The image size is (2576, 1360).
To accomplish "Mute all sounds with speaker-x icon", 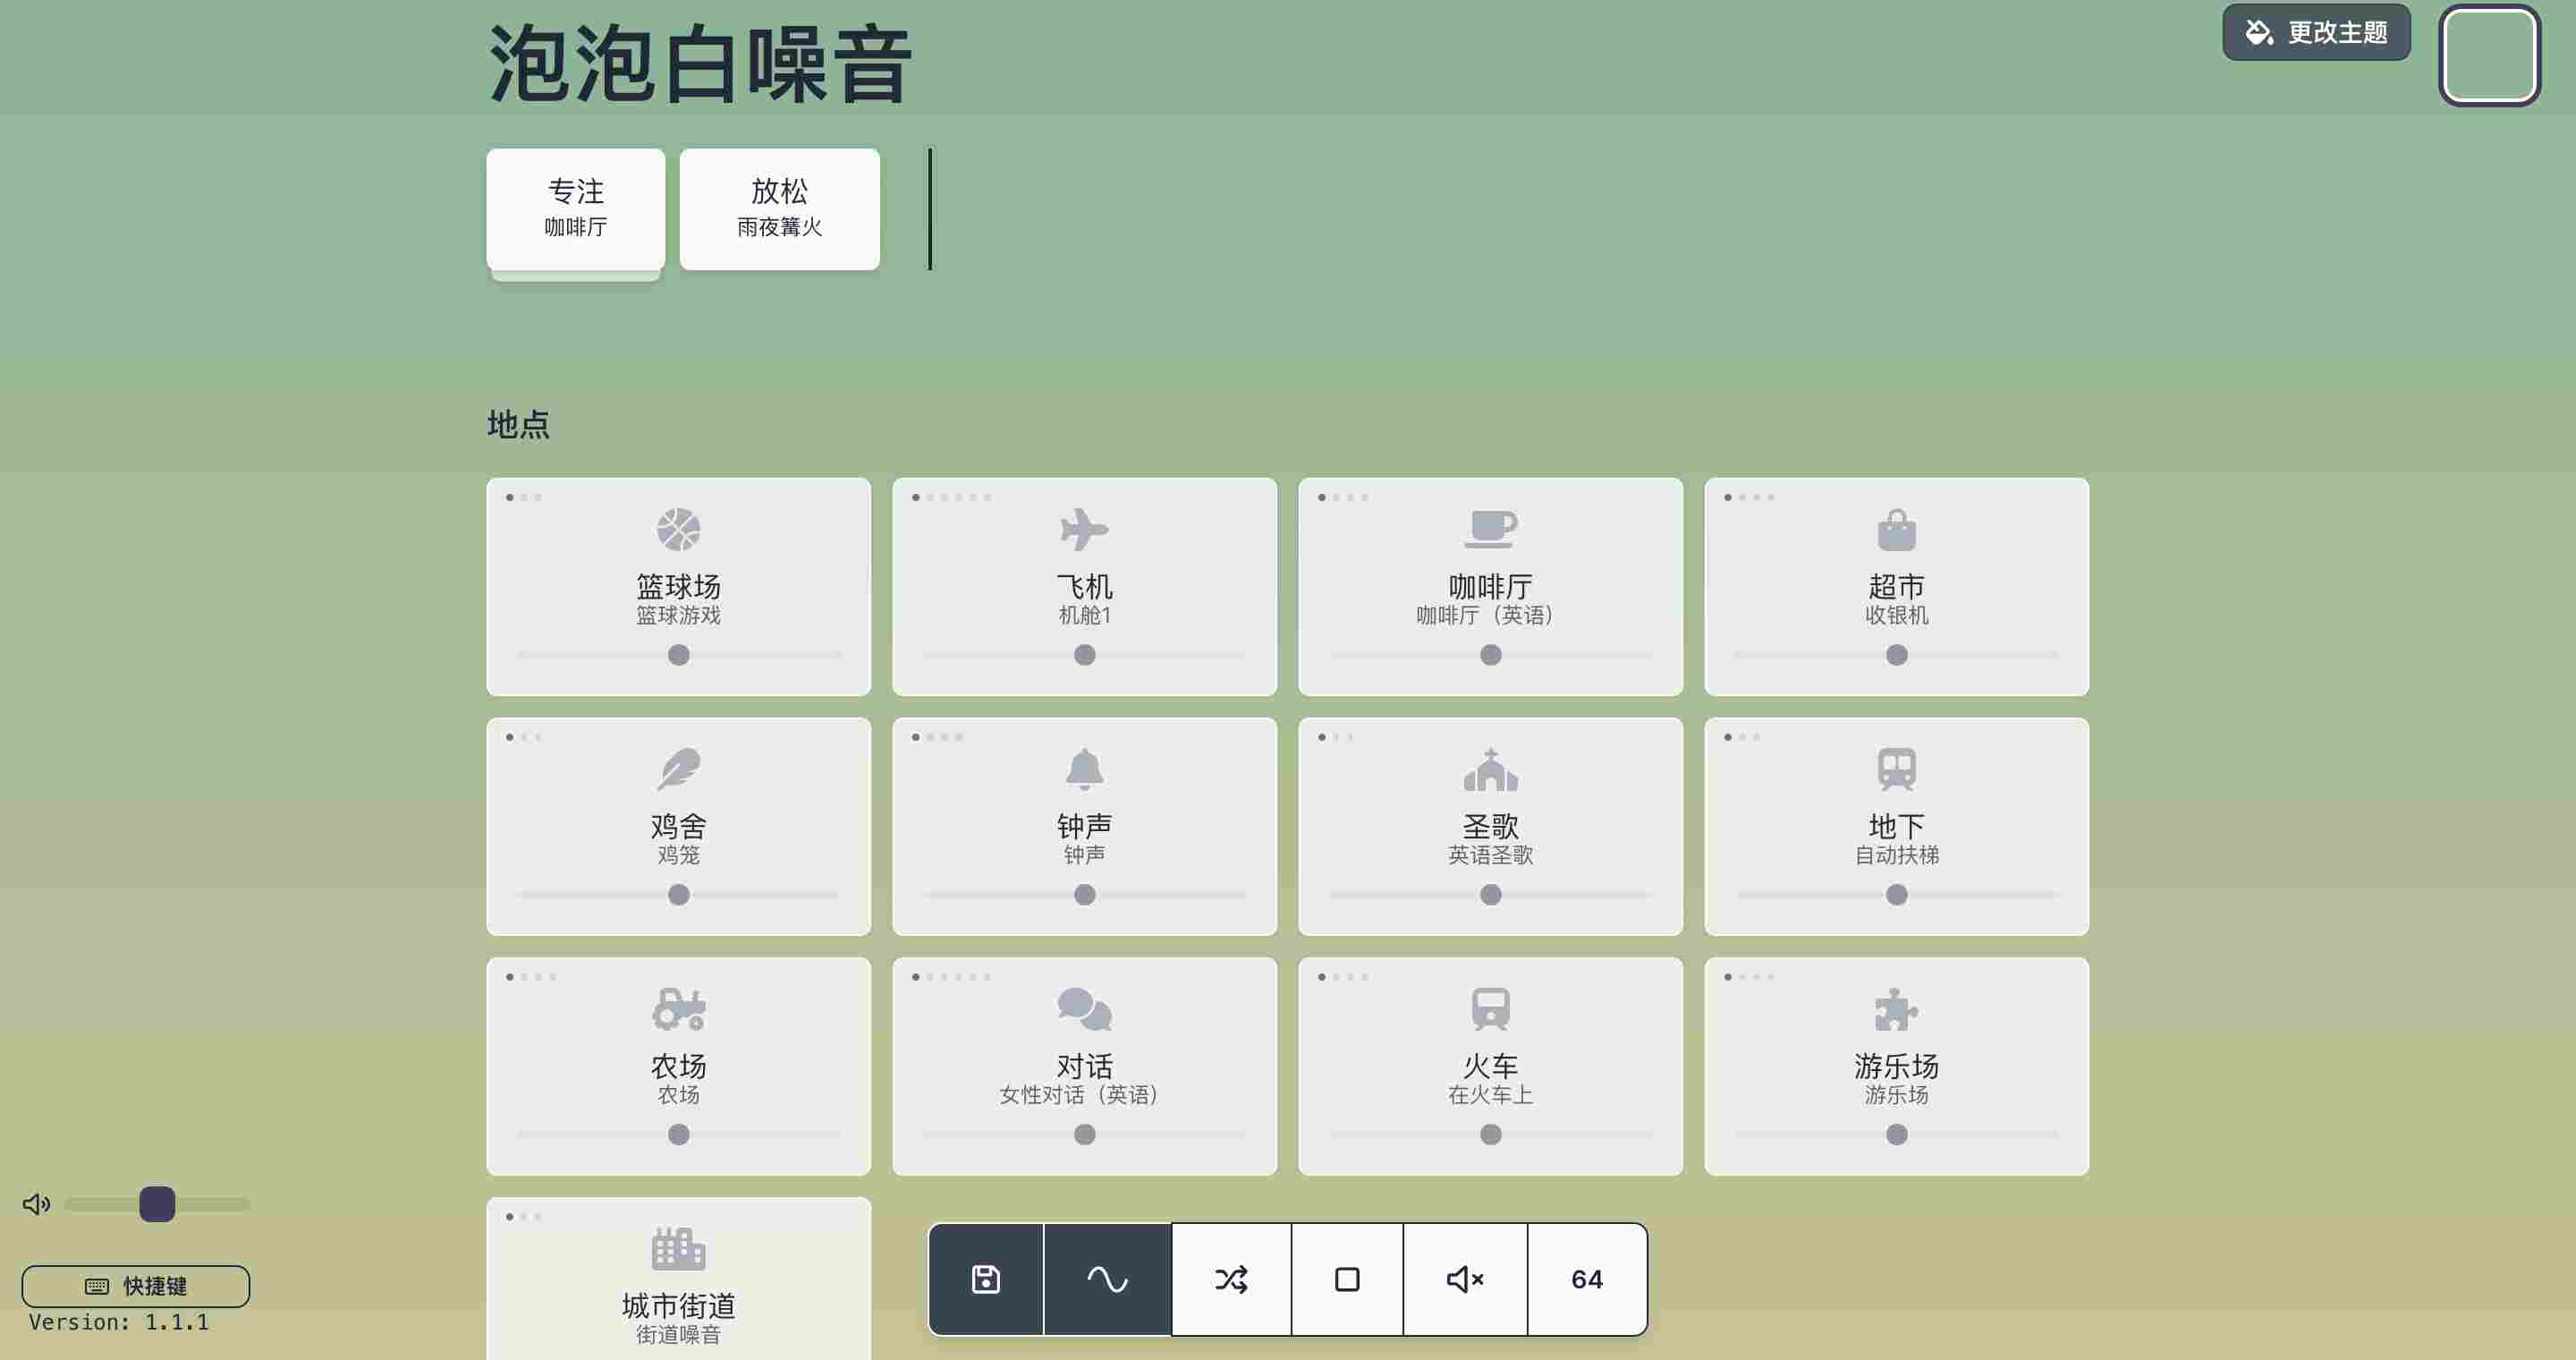I will (x=1465, y=1279).
